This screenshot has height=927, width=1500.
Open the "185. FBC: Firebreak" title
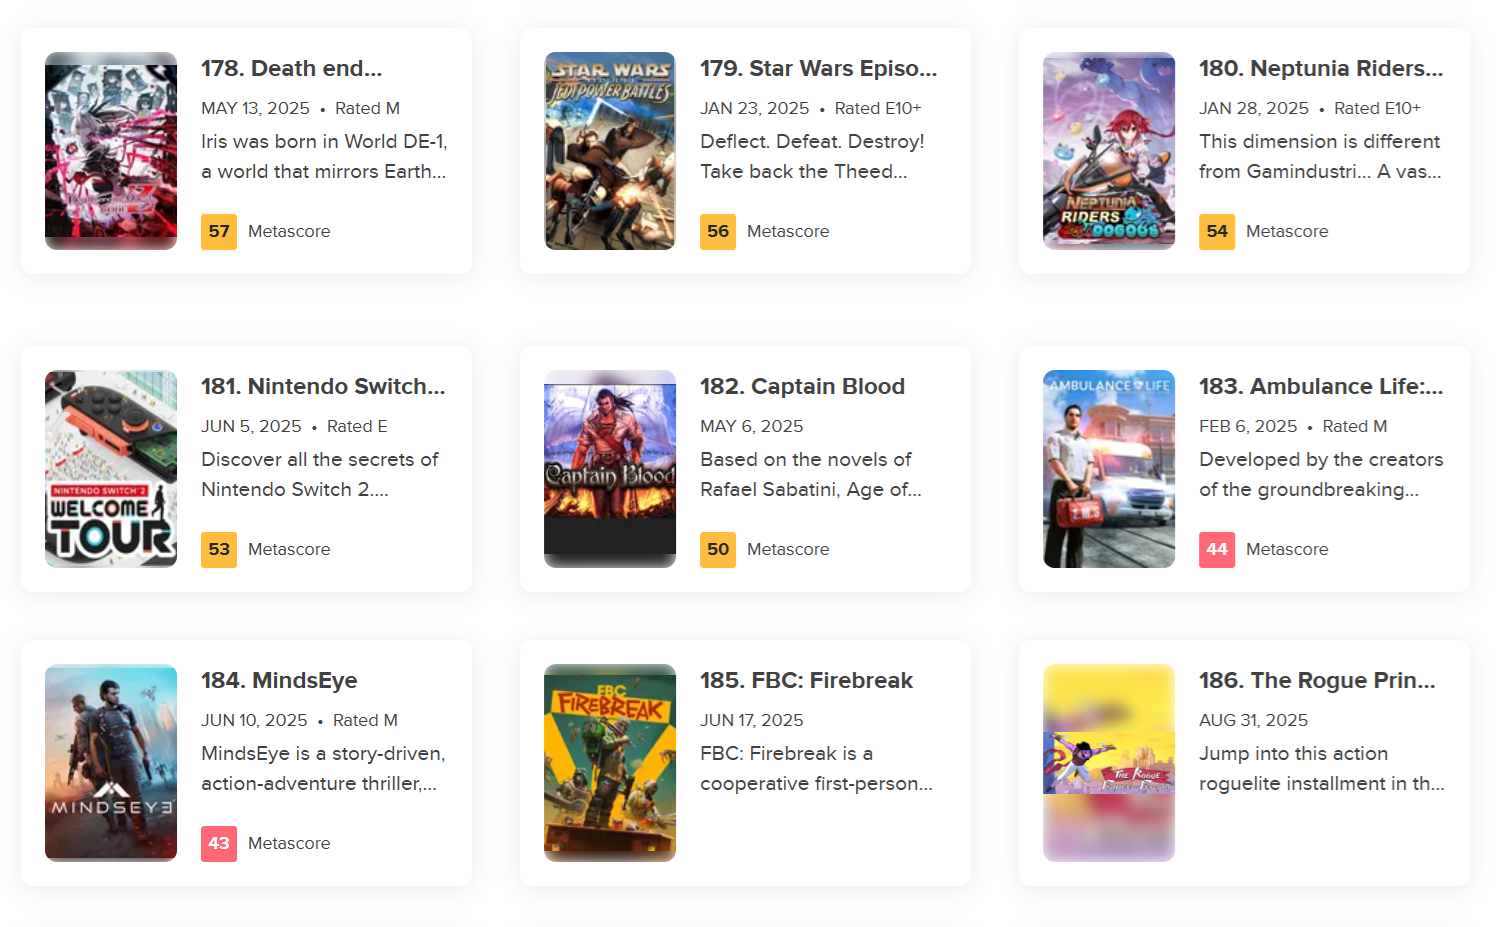tap(806, 680)
